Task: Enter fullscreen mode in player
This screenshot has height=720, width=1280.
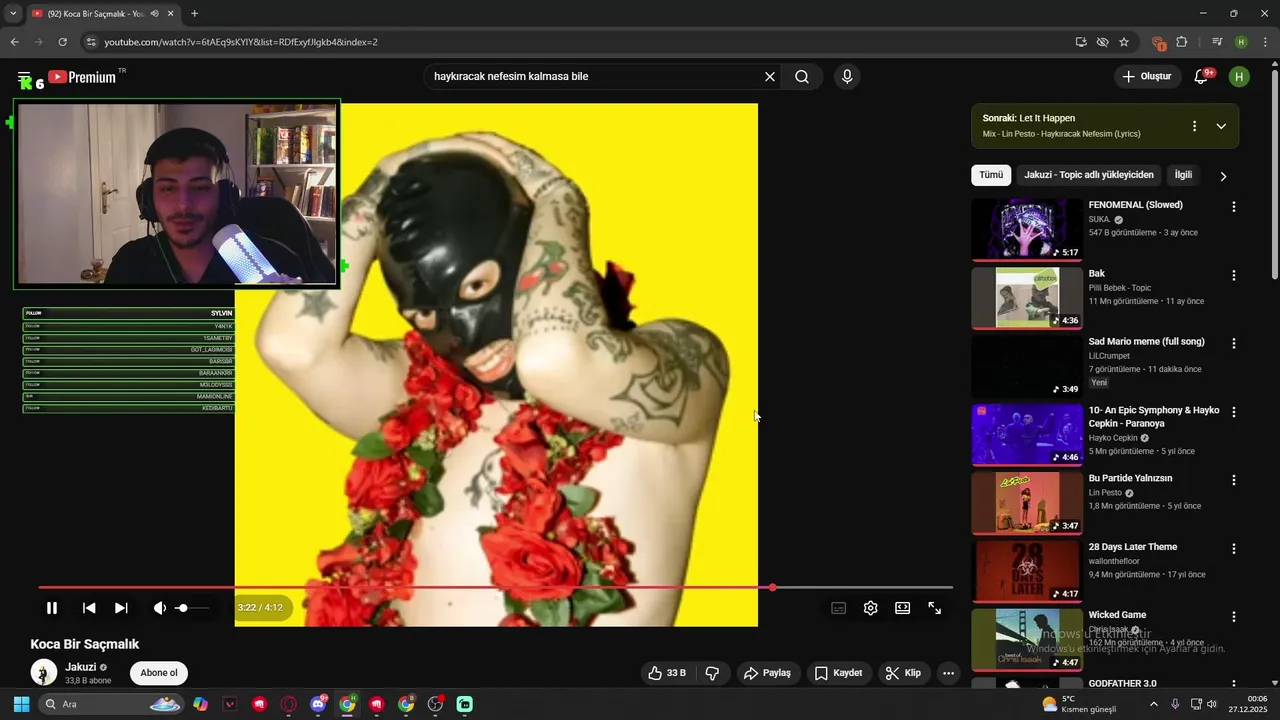Action: (x=935, y=608)
